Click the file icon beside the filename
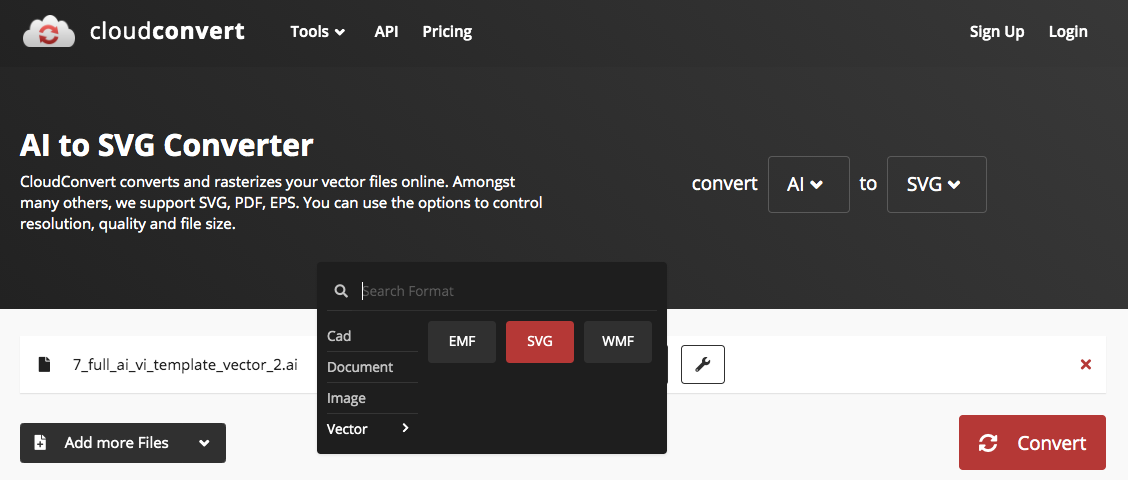Screen dimensions: 1128x480 point(44,365)
